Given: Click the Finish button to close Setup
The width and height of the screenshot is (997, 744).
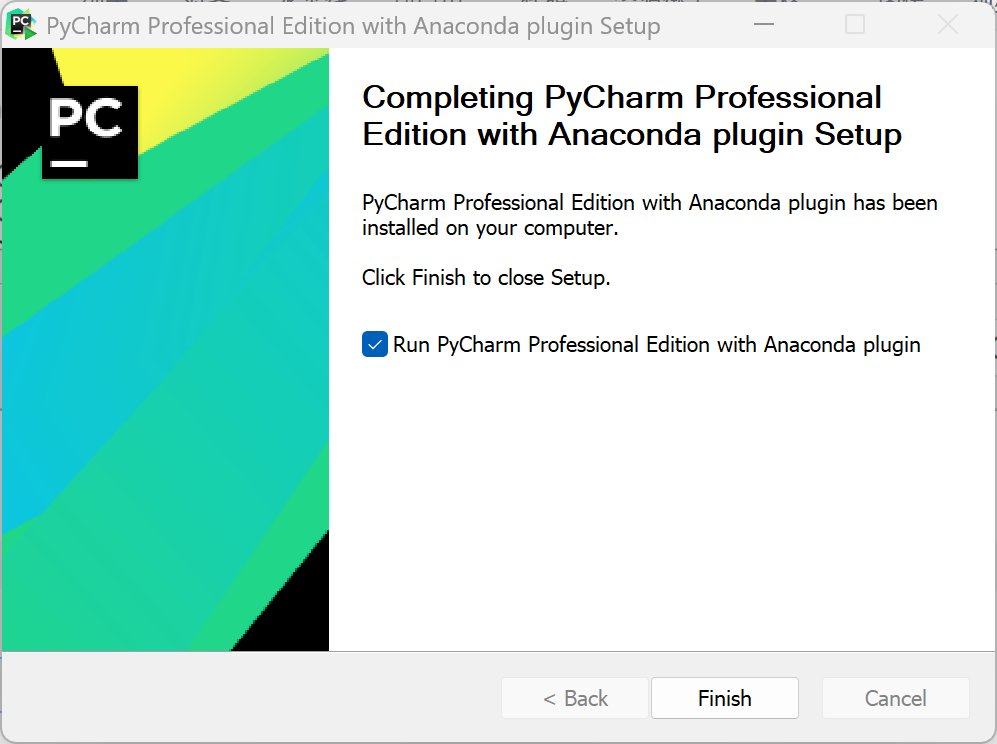Looking at the screenshot, I should (x=724, y=698).
